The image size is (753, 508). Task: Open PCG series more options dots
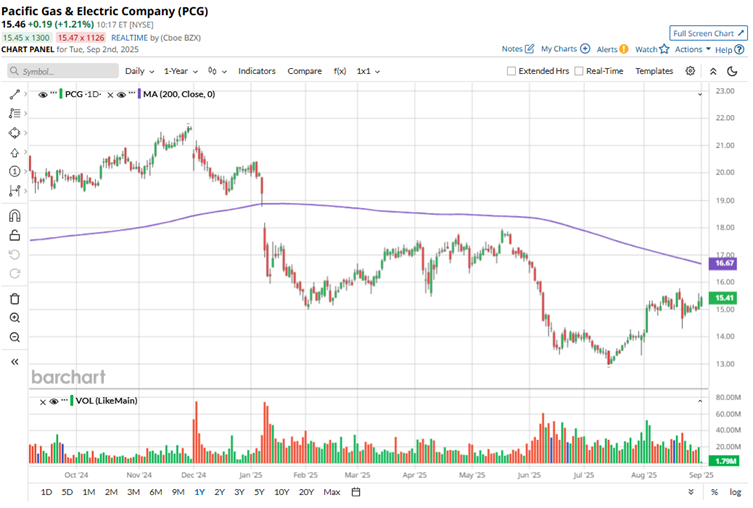[53, 93]
